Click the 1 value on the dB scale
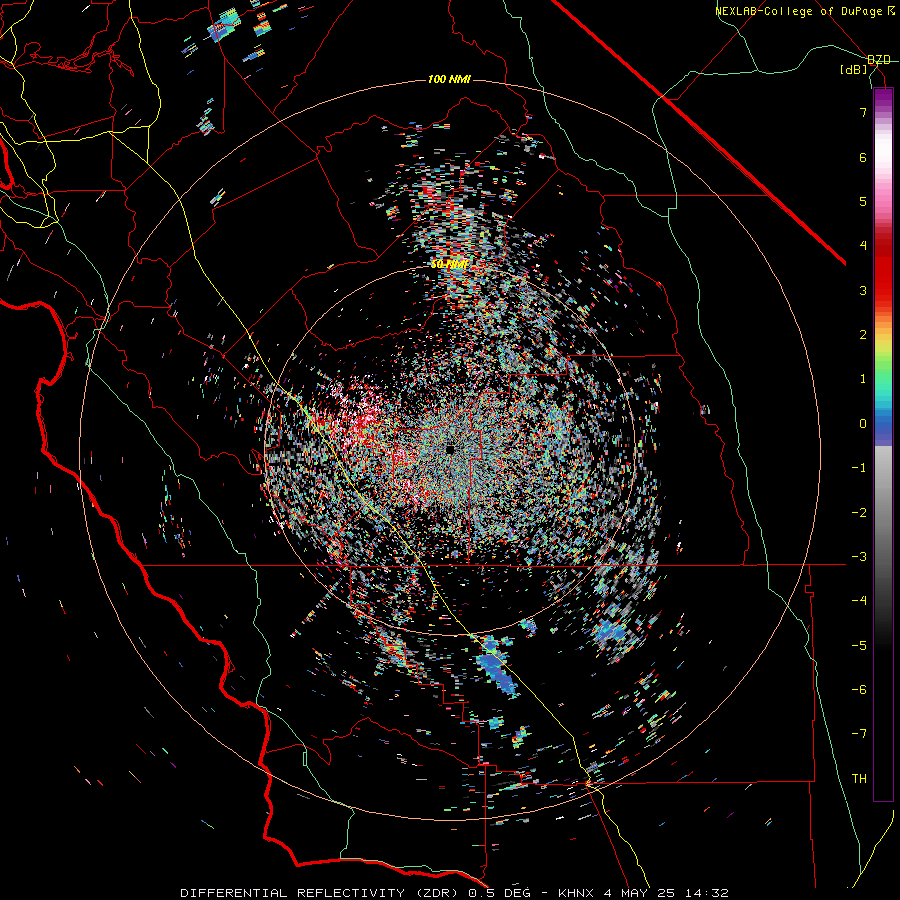 pos(863,379)
